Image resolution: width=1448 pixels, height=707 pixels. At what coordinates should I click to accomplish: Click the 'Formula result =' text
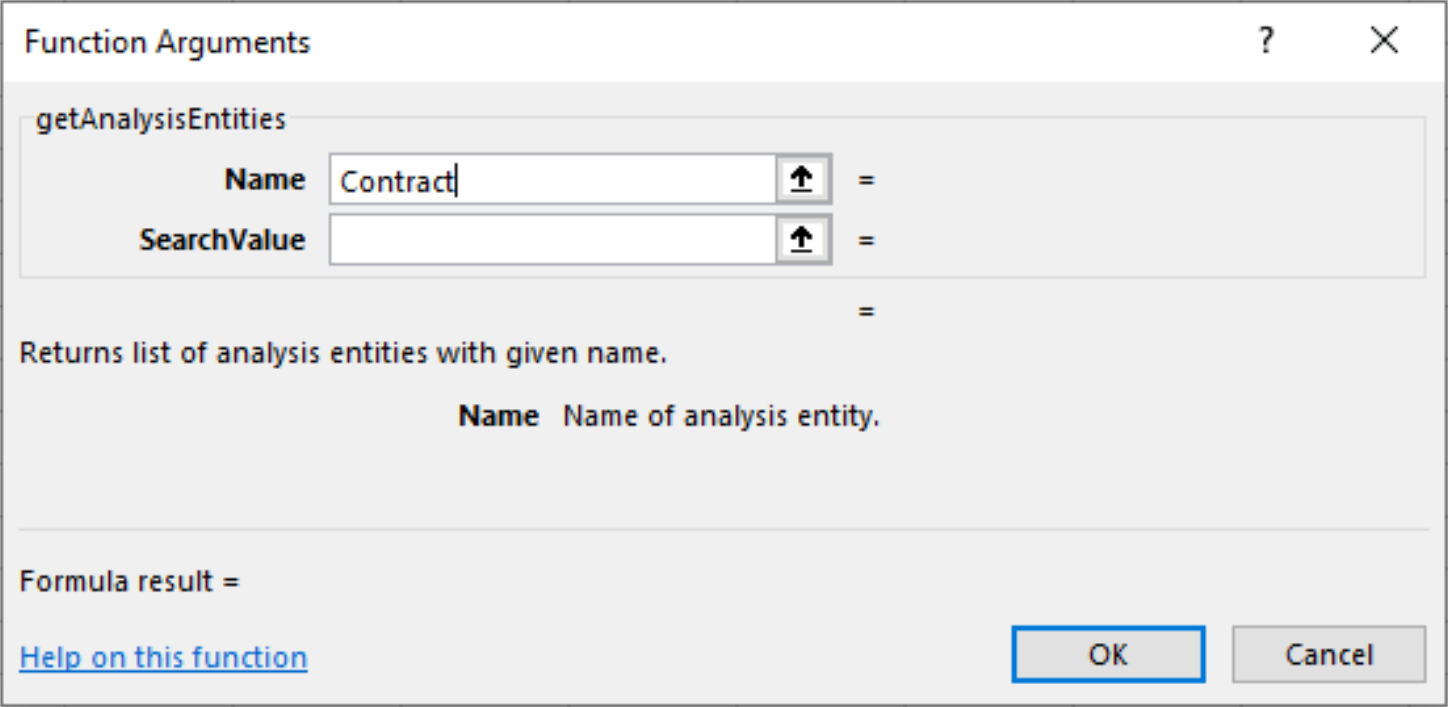[130, 581]
